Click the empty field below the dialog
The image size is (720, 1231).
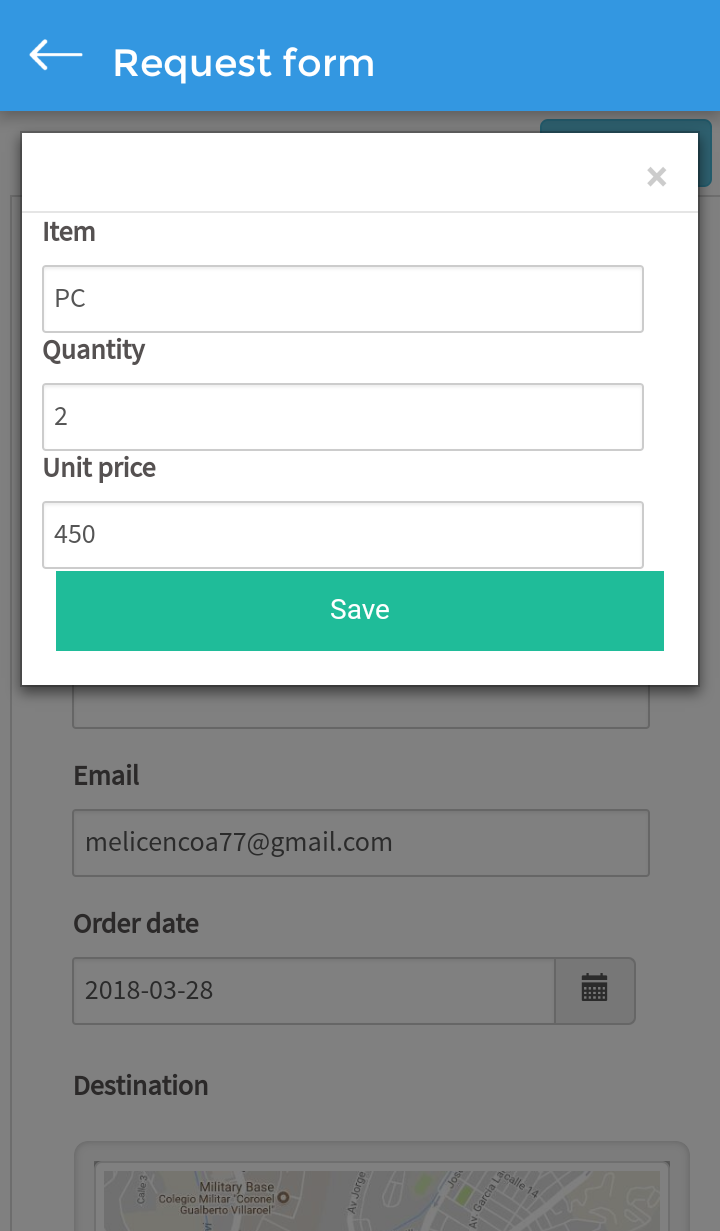click(x=360, y=708)
